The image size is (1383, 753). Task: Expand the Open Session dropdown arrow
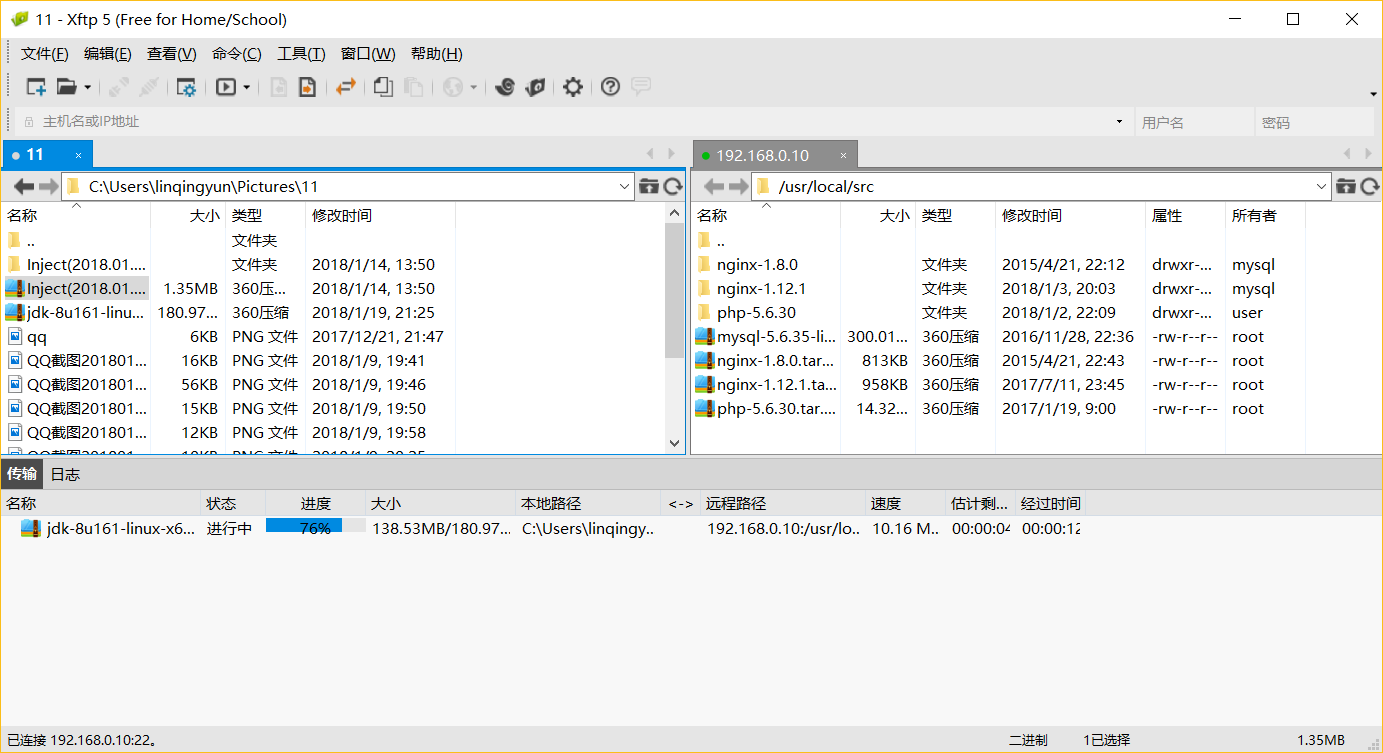coord(88,88)
